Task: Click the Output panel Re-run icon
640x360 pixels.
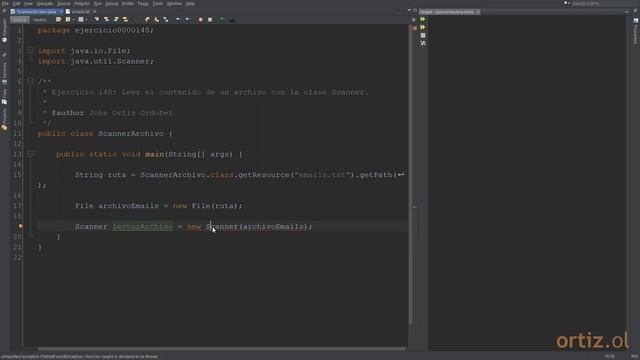Action: pos(423,19)
